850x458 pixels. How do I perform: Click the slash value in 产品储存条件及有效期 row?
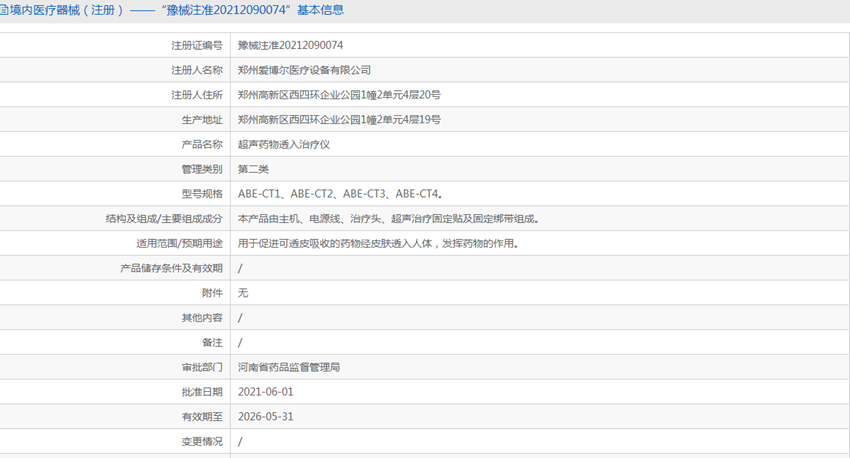tap(240, 268)
